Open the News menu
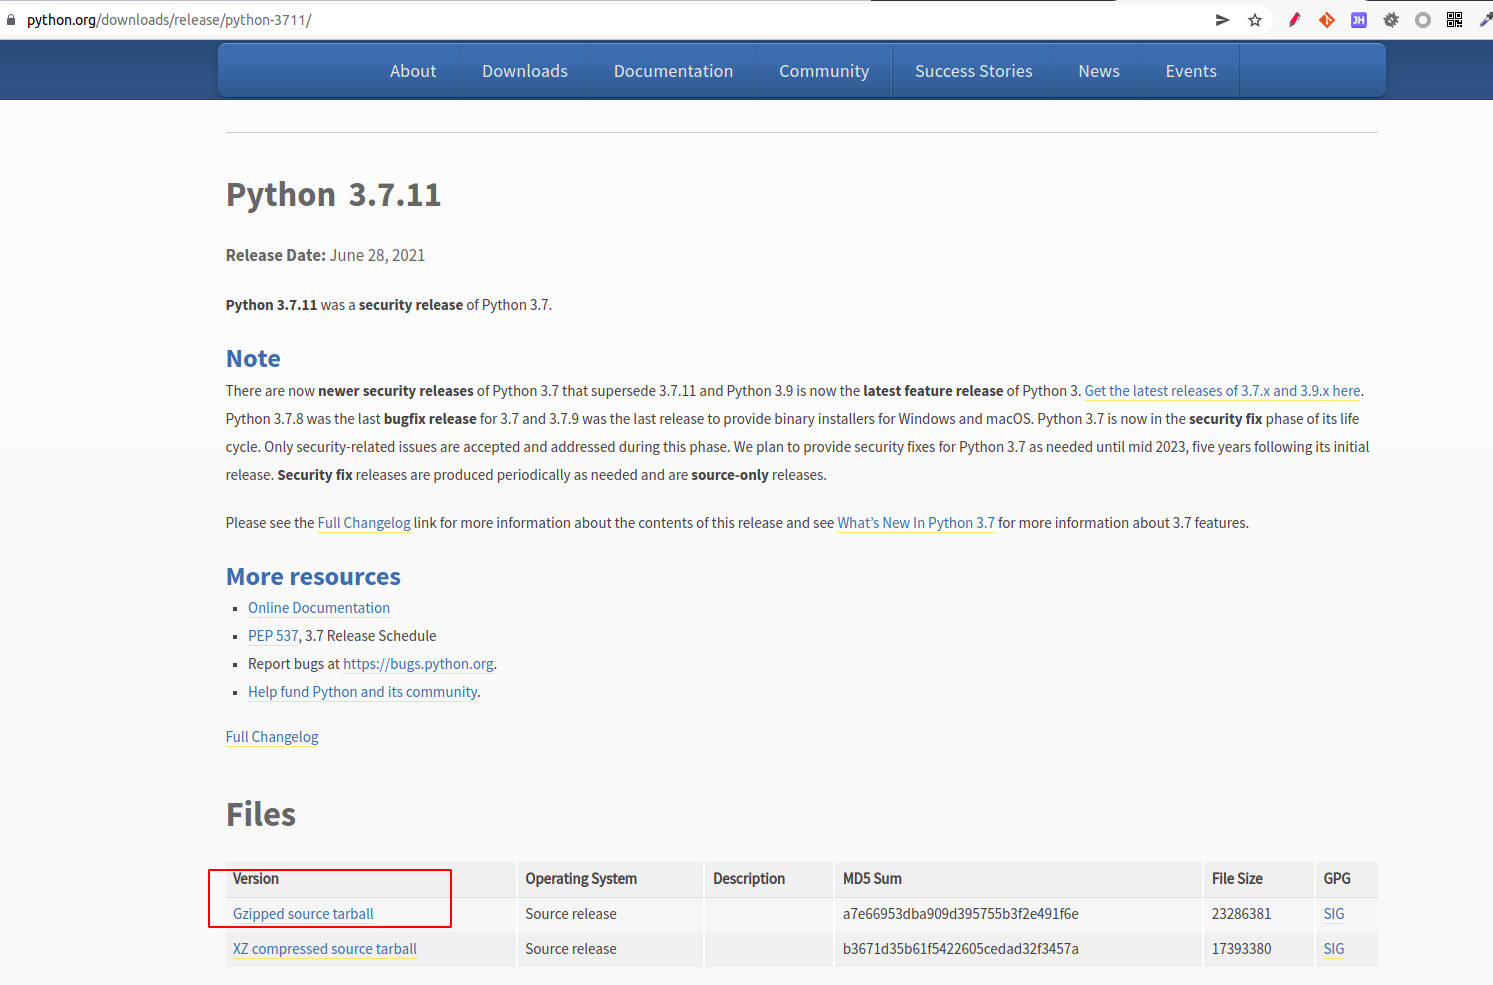This screenshot has width=1493, height=985. coord(1099,71)
